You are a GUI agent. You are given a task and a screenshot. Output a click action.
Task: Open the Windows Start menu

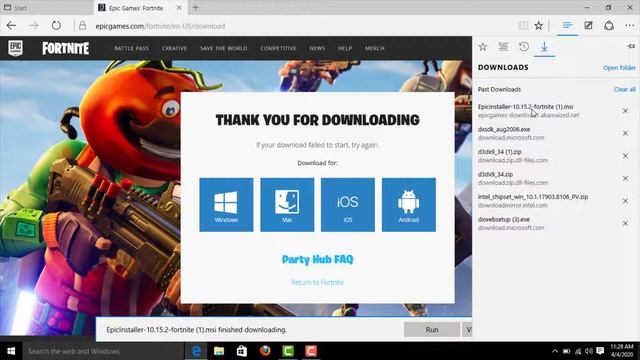click(x=11, y=351)
